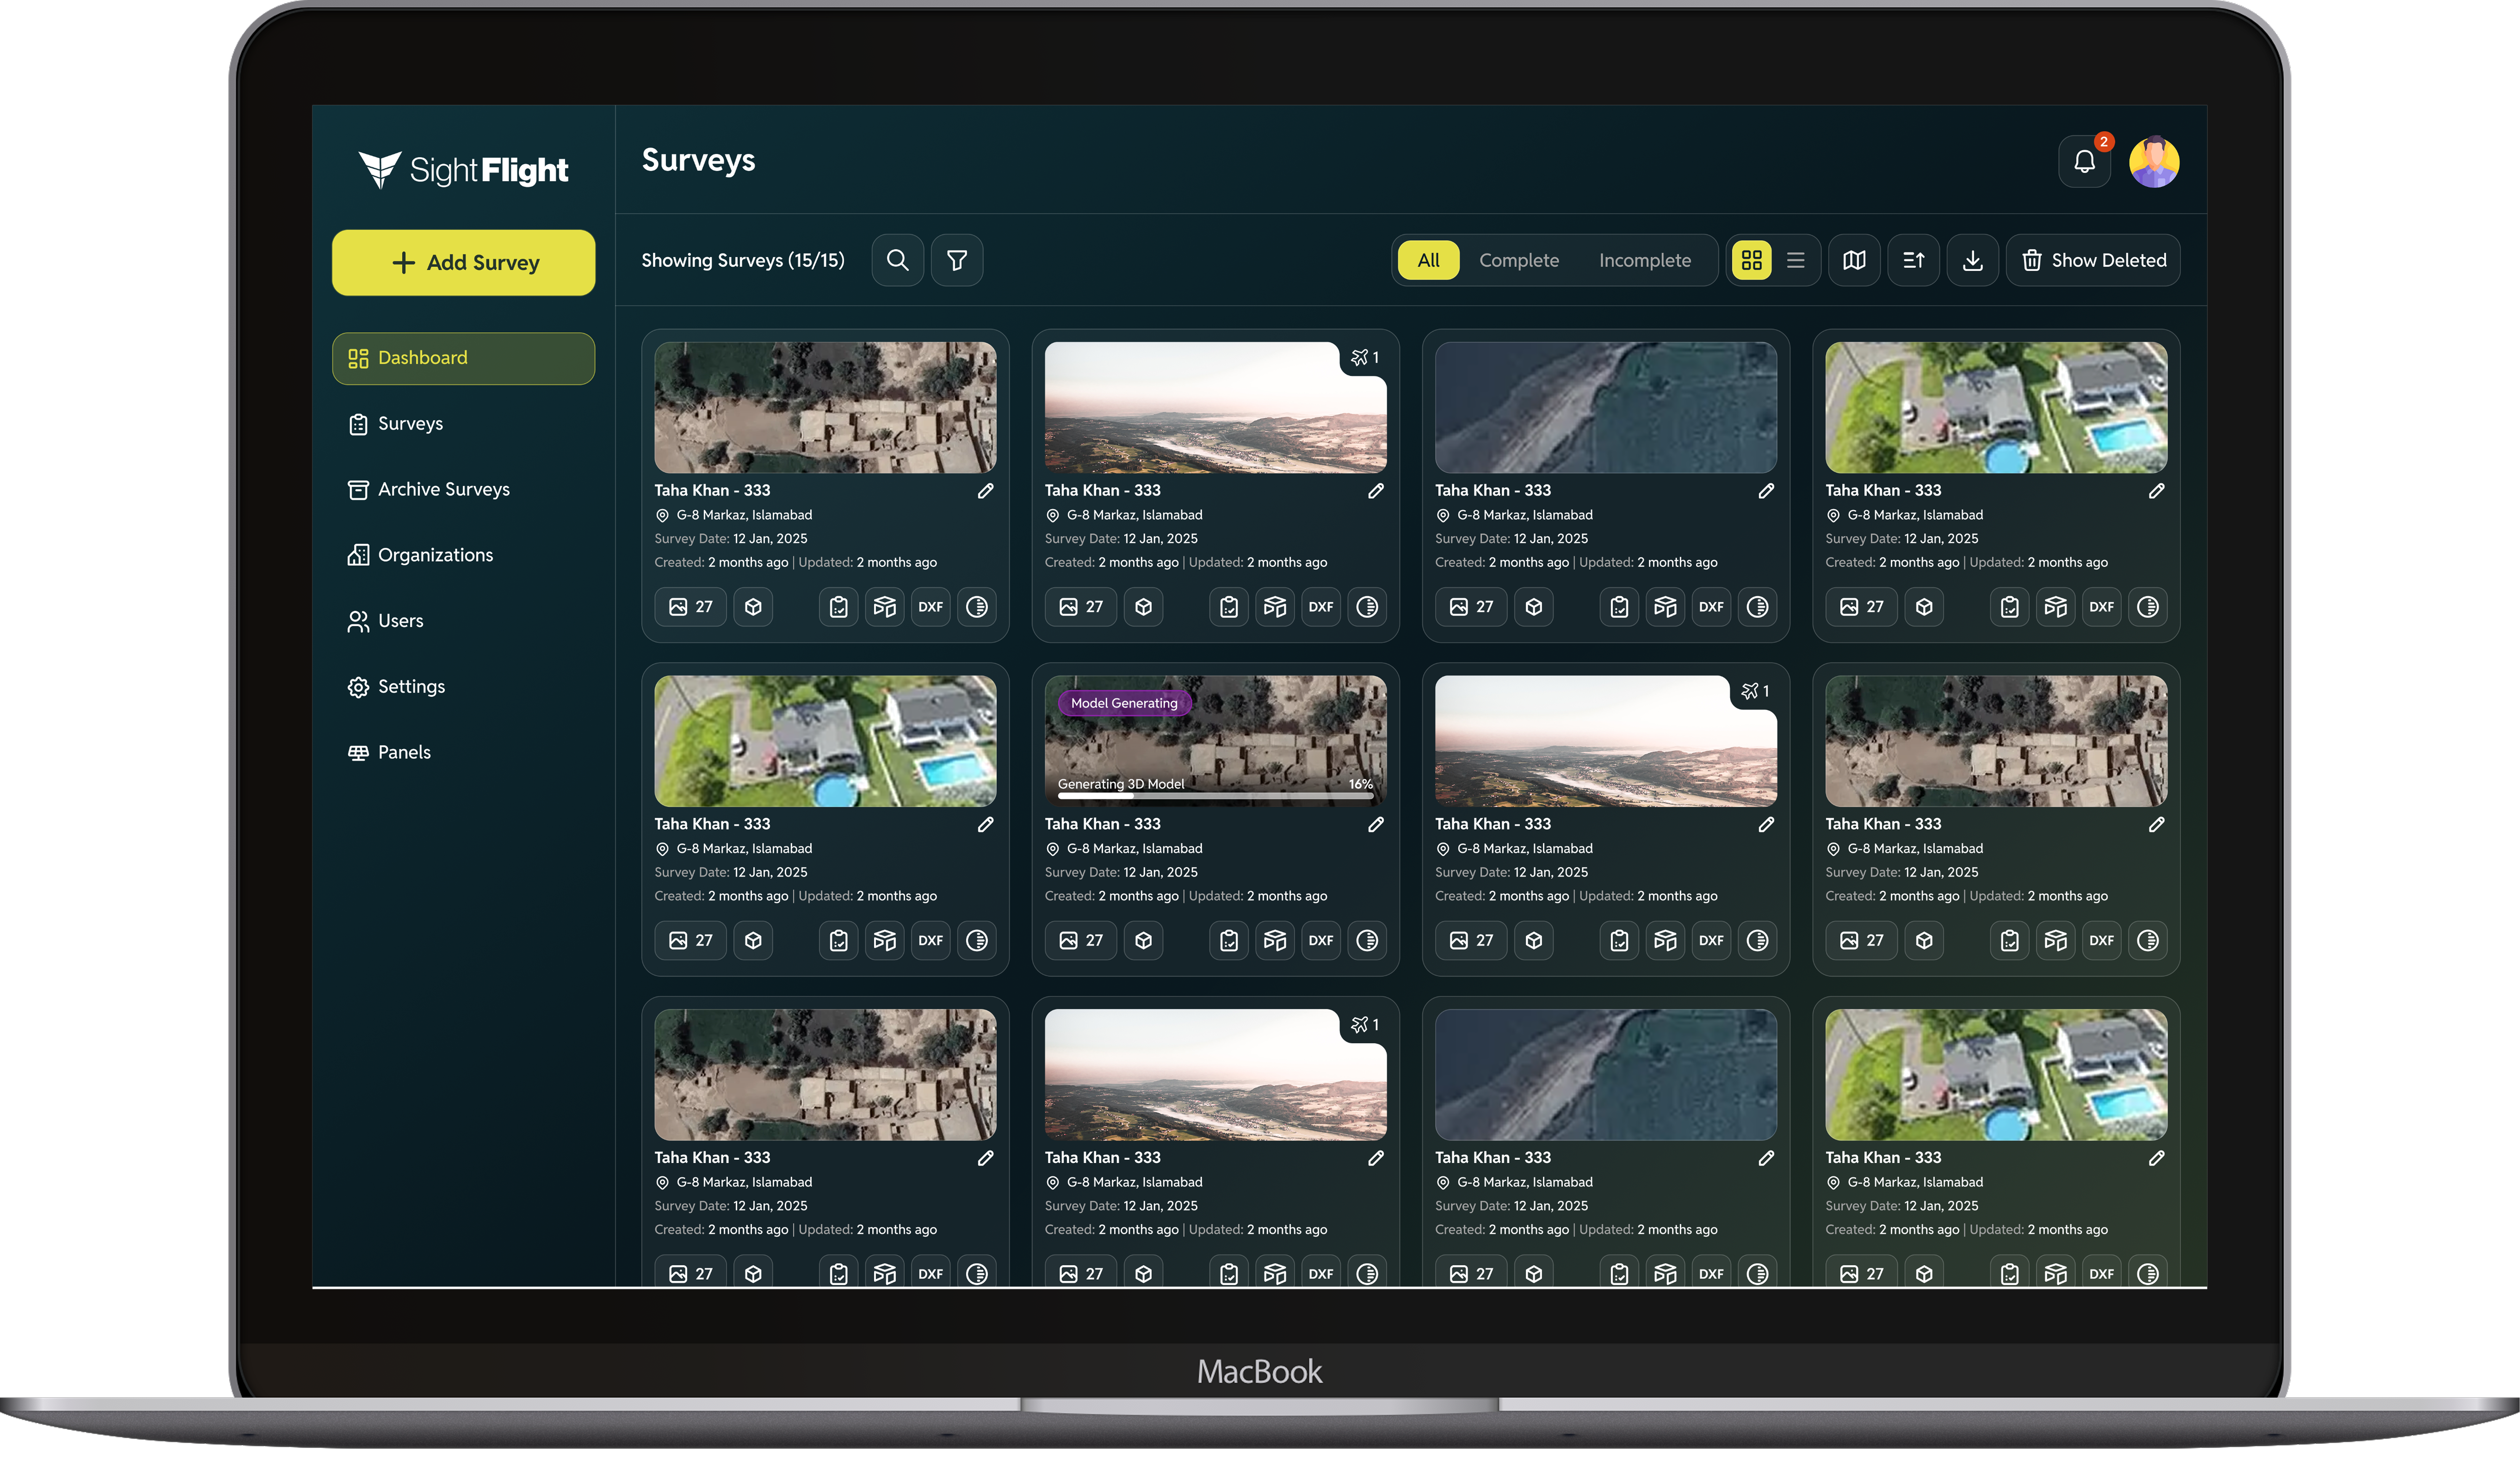This screenshot has width=2520, height=1479.
Task: Open the search surveys icon
Action: (x=897, y=260)
